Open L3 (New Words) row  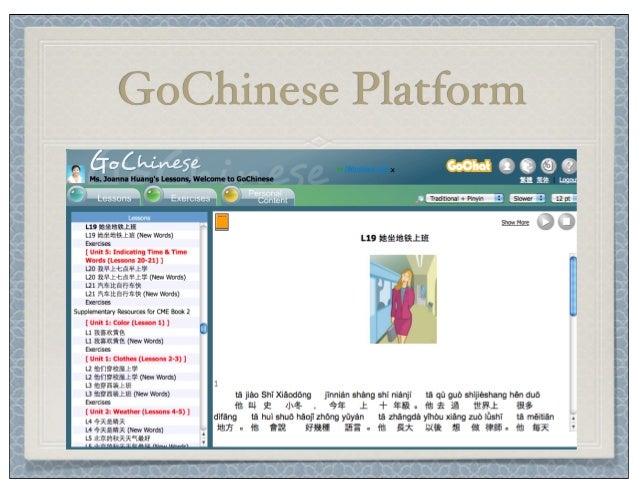[127, 394]
